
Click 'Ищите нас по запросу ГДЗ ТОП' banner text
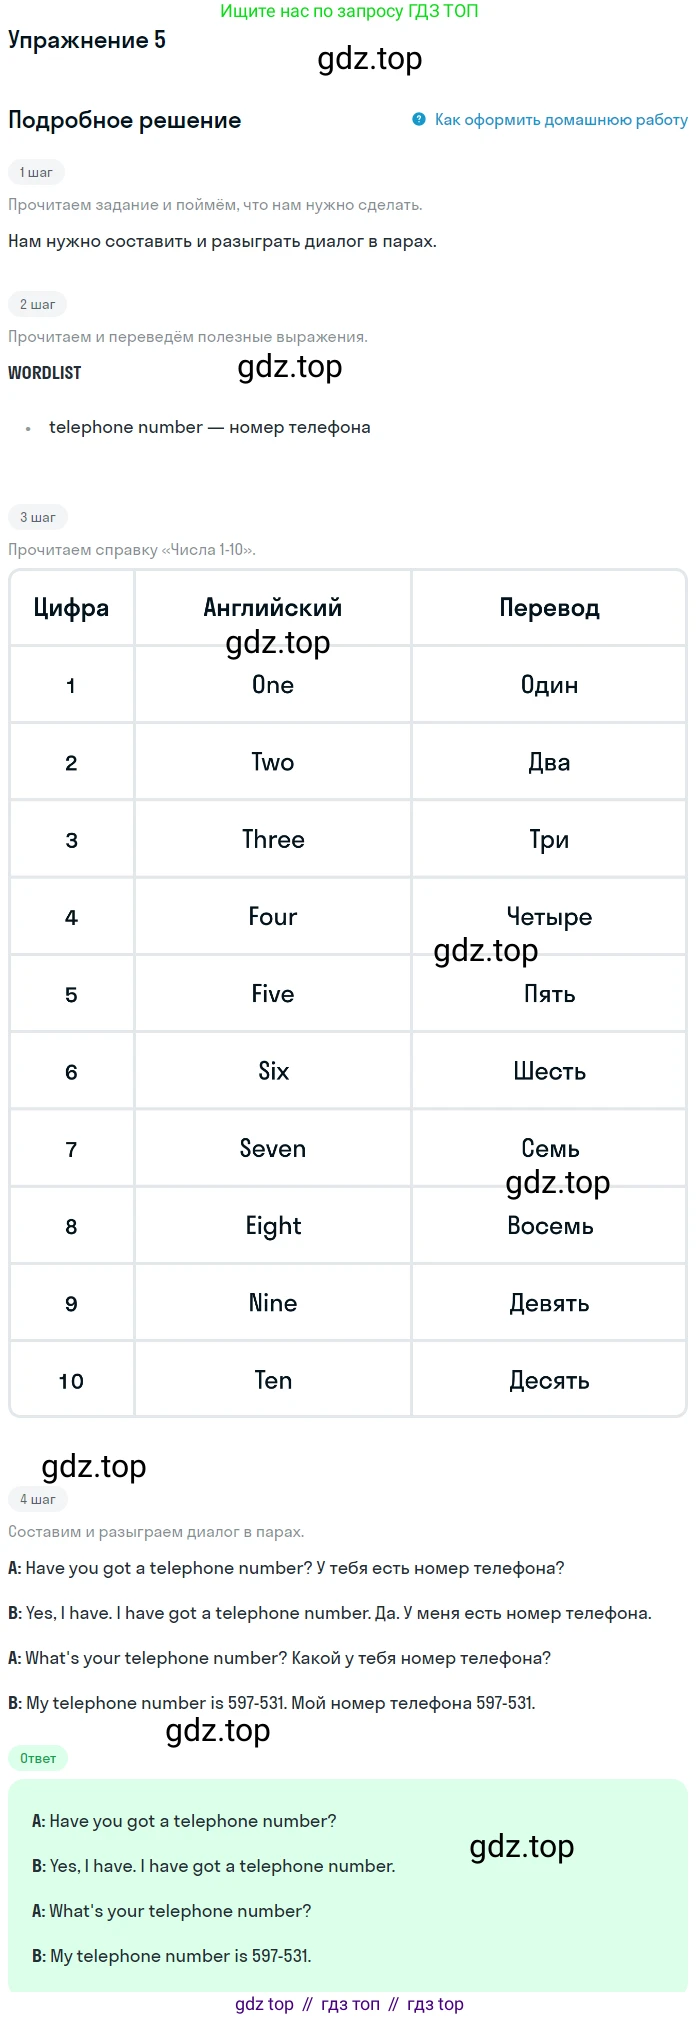[349, 11]
